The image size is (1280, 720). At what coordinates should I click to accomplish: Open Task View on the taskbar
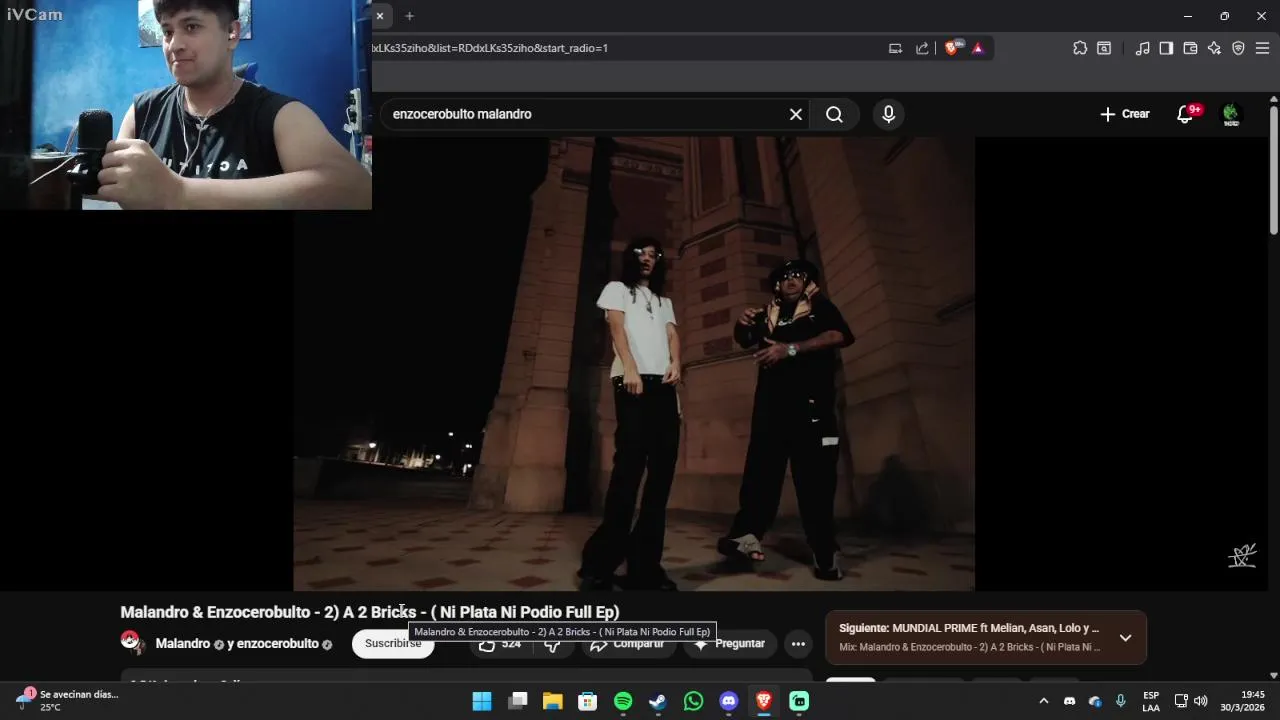tap(517, 701)
